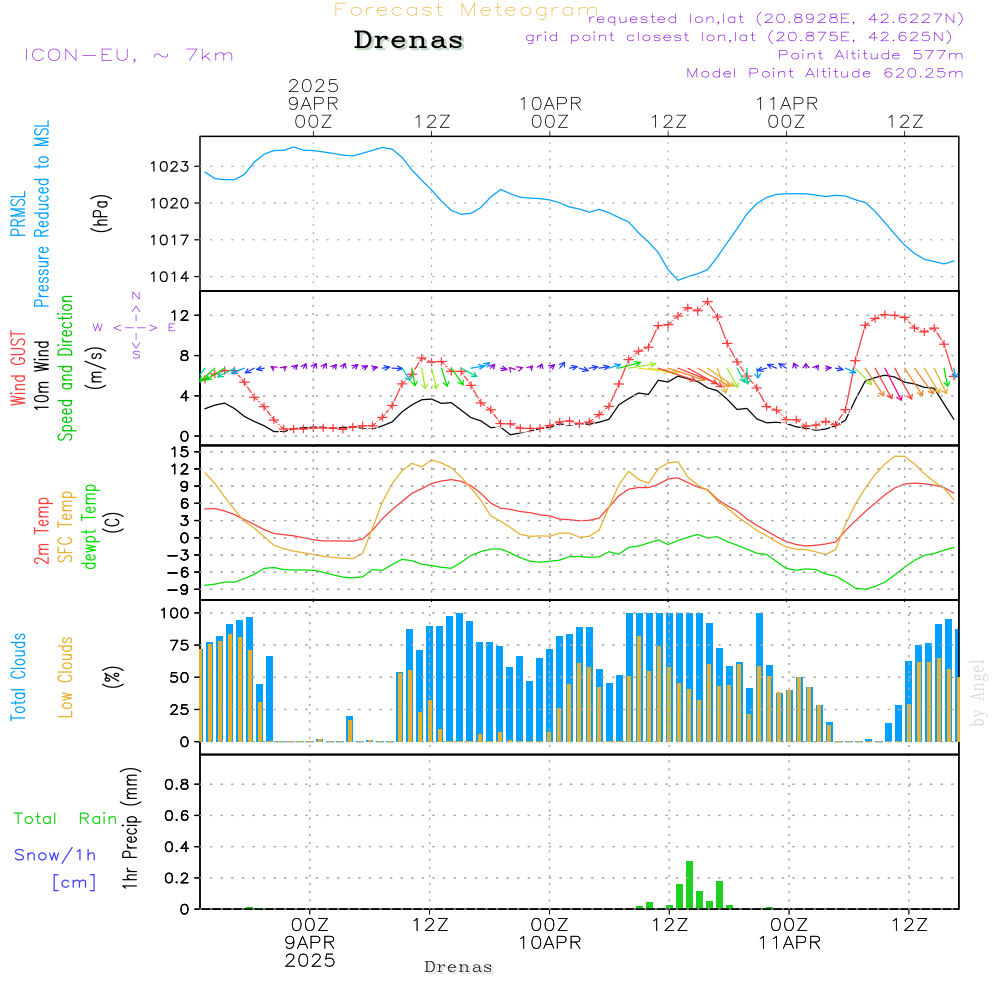Click the '10m Wind' black label
1000x1000 pixels.
click(41, 375)
